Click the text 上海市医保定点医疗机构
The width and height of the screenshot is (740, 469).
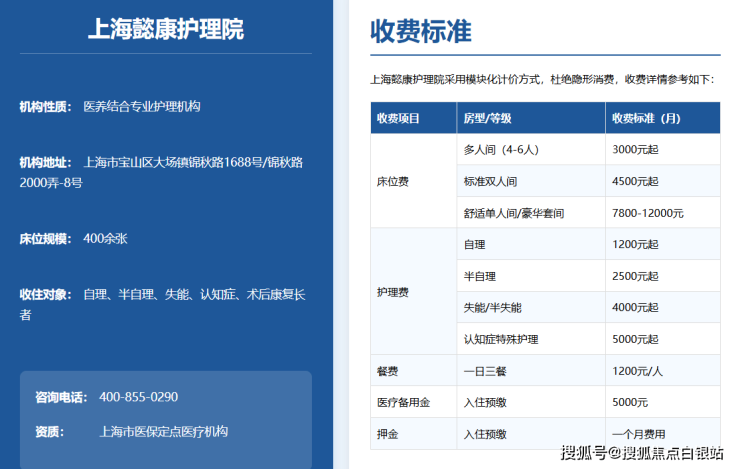click(163, 432)
